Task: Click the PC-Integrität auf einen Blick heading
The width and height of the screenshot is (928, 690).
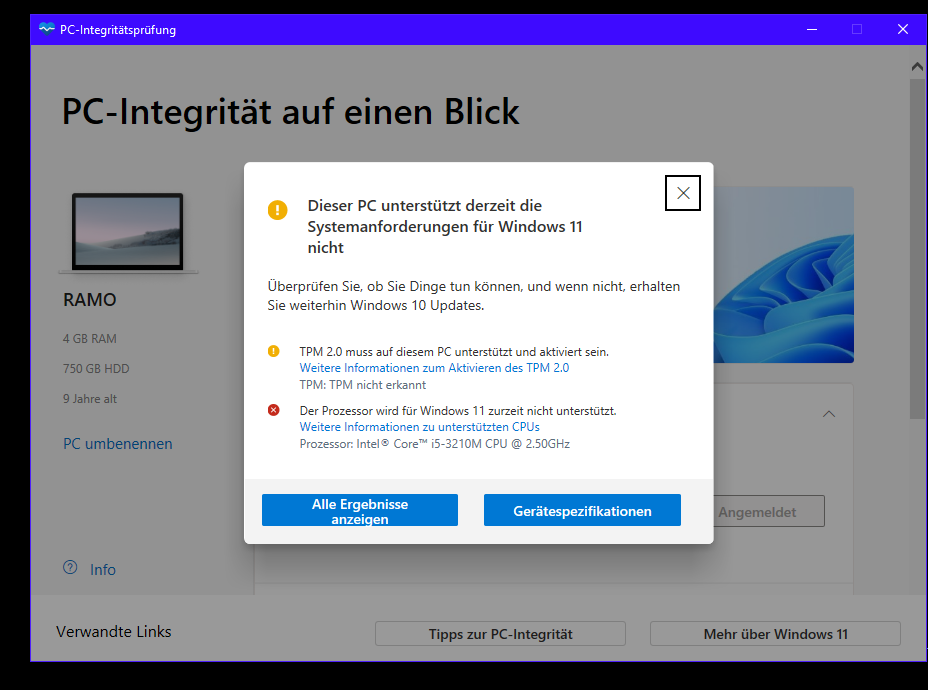Action: tap(291, 112)
